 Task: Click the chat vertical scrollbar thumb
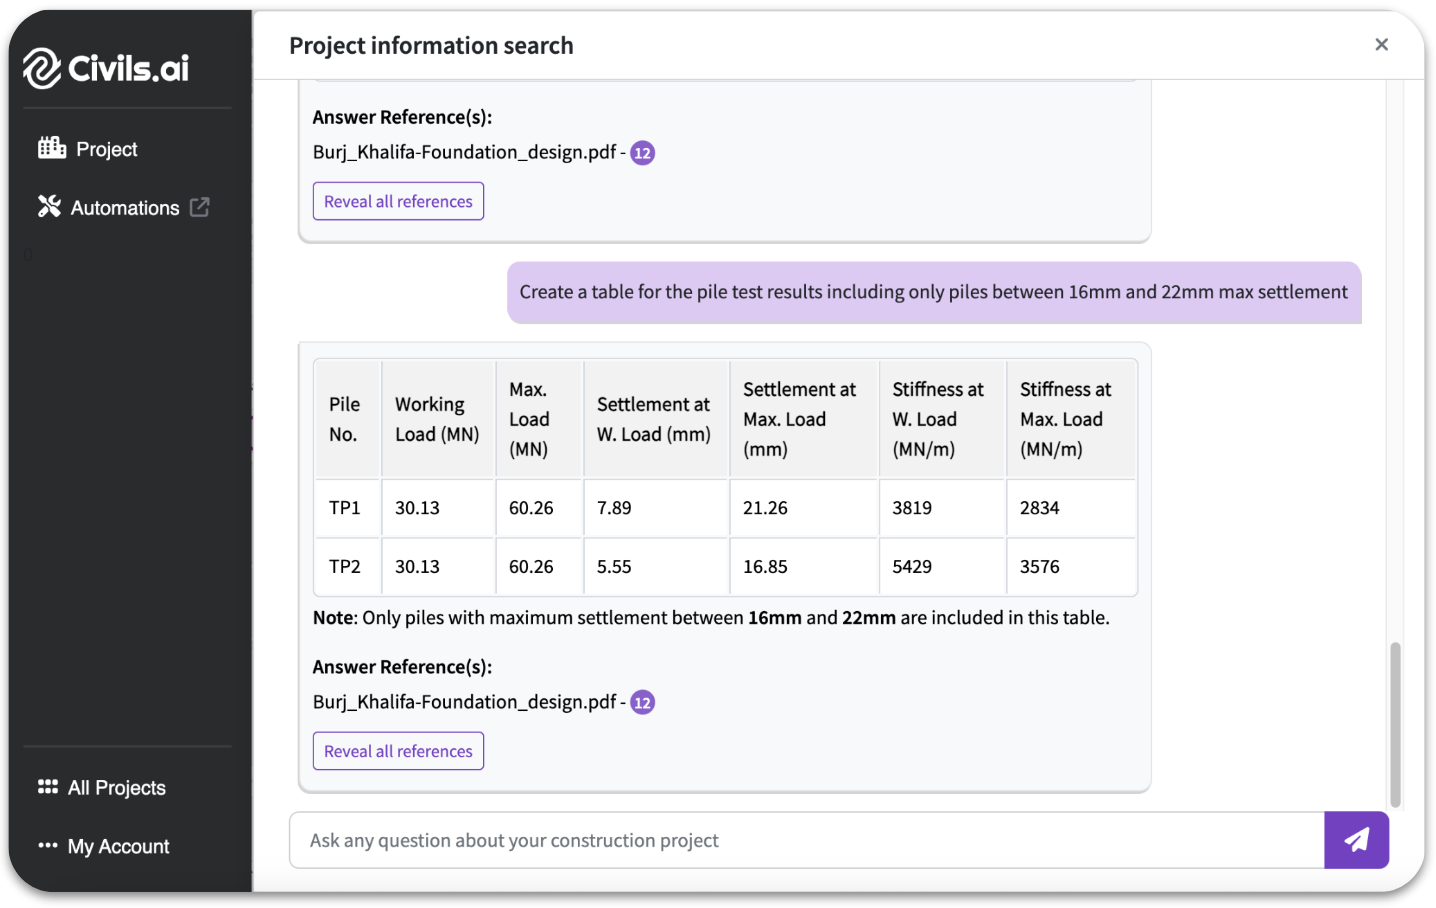click(x=1395, y=724)
